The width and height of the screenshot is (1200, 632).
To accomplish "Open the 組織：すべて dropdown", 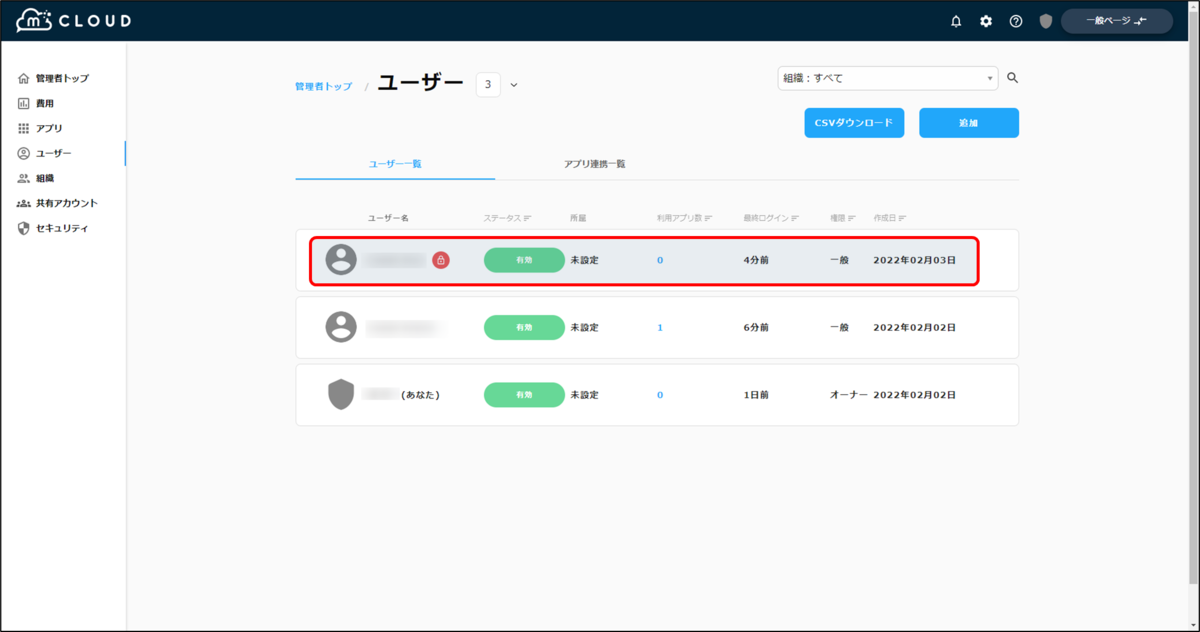I will pyautogui.click(x=888, y=78).
